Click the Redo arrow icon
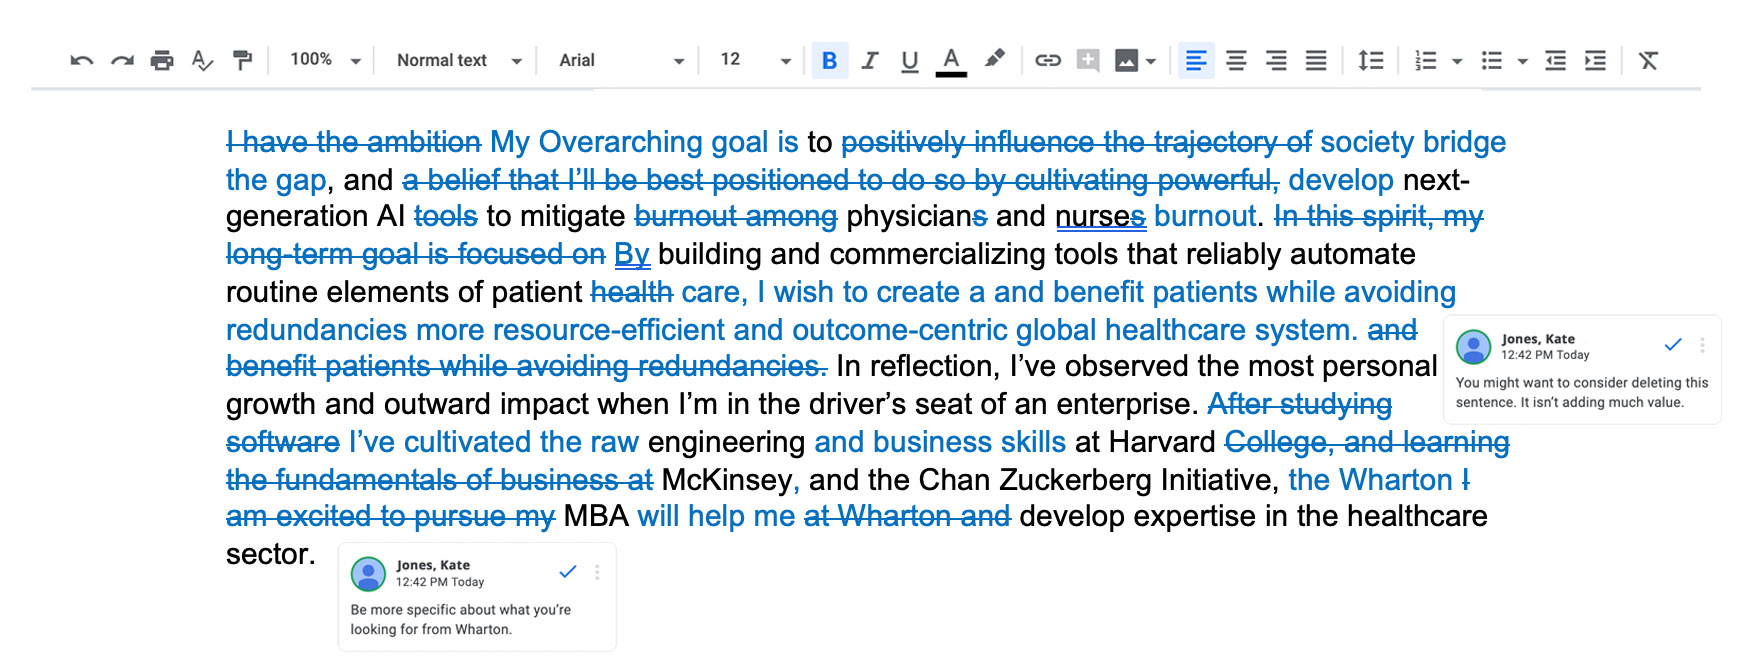The width and height of the screenshot is (1739, 668). 122,61
